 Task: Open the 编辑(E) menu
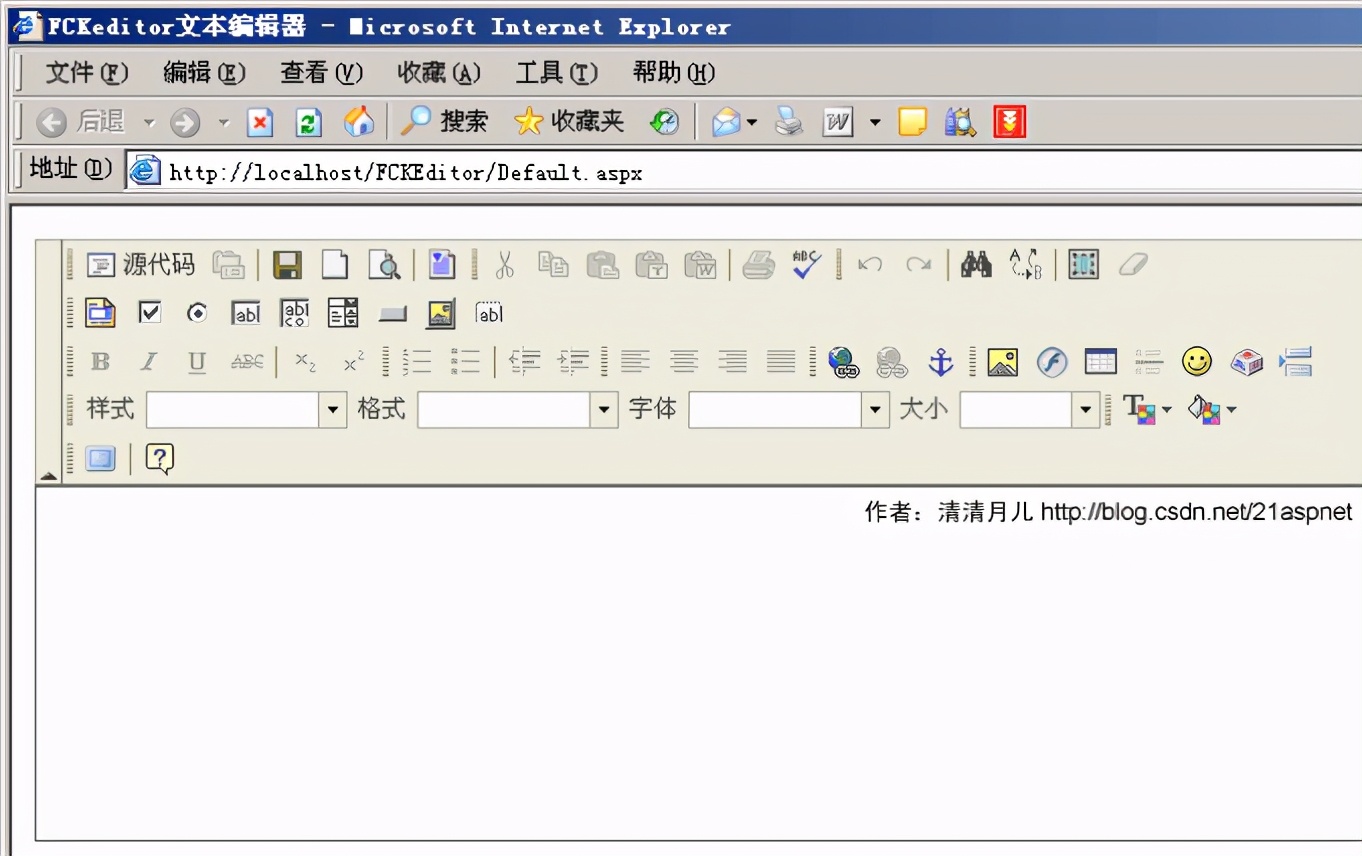pos(204,73)
